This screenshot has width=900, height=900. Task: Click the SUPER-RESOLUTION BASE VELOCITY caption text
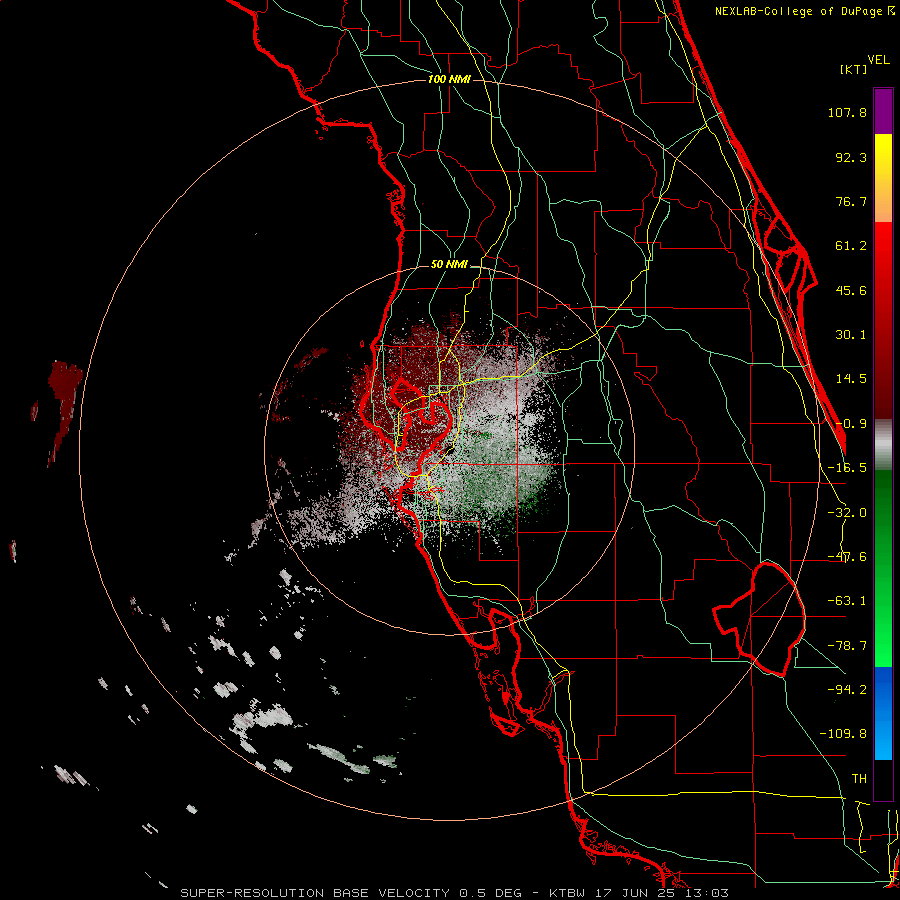click(317, 893)
